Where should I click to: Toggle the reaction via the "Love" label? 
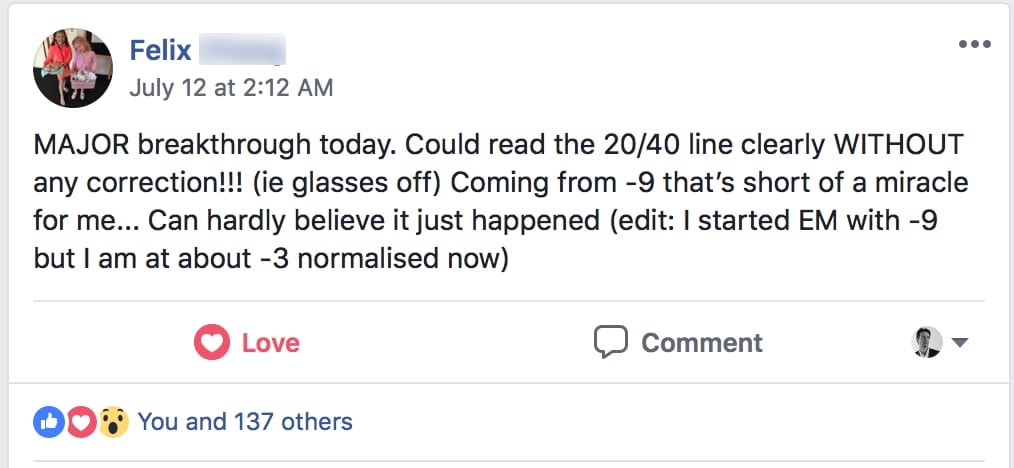tap(271, 343)
